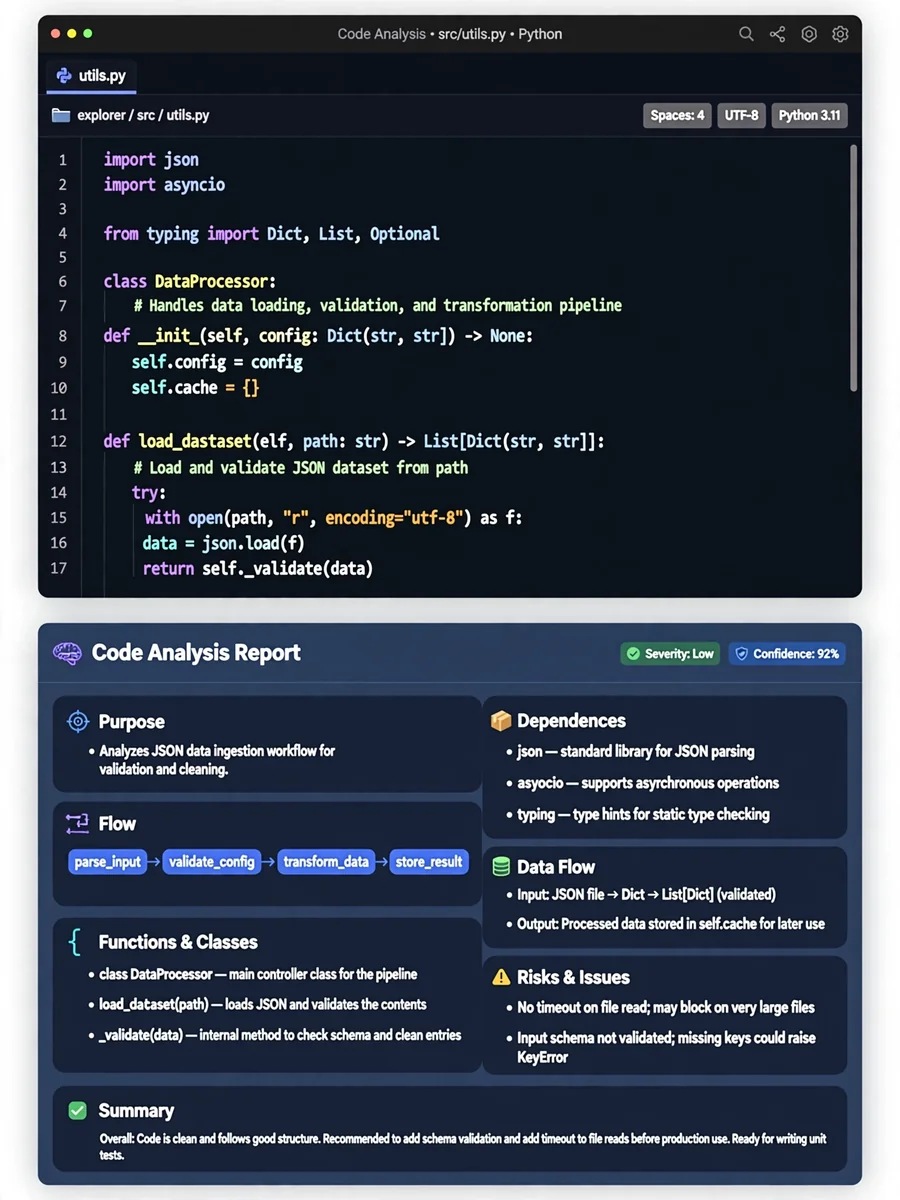Viewport: 900px width, 1200px height.
Task: Click the 'from typing import Dict, List, Optional' line
Action: (271, 234)
